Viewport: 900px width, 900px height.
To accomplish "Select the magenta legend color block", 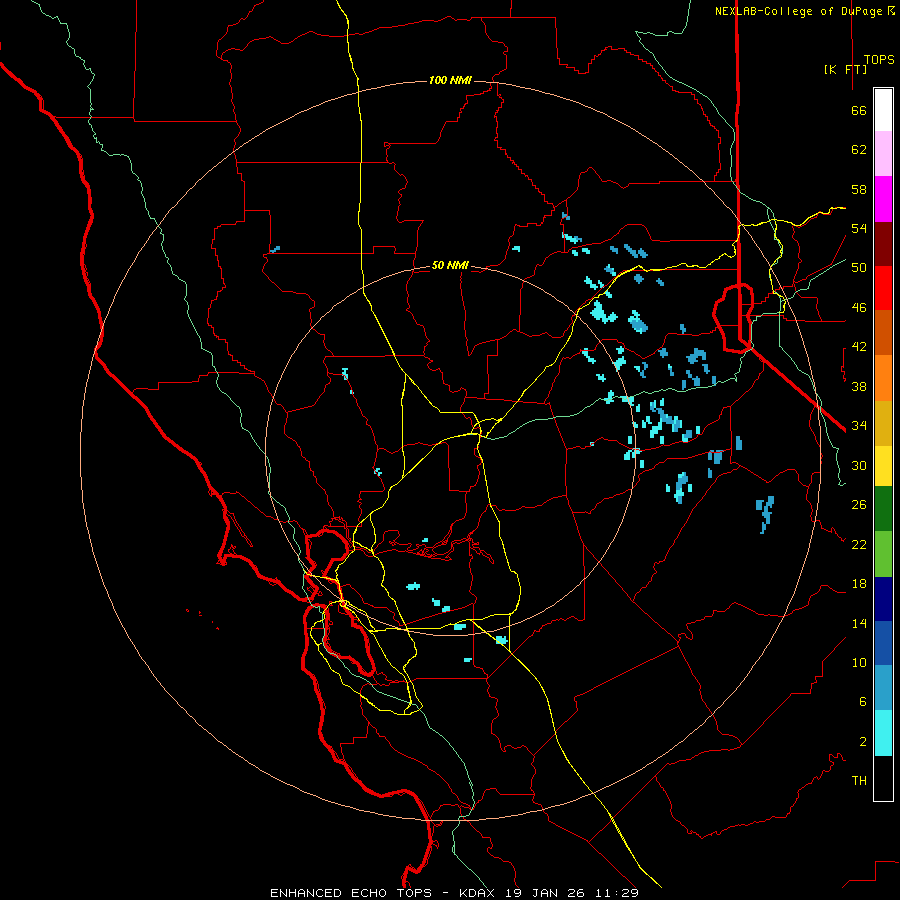I will click(883, 199).
